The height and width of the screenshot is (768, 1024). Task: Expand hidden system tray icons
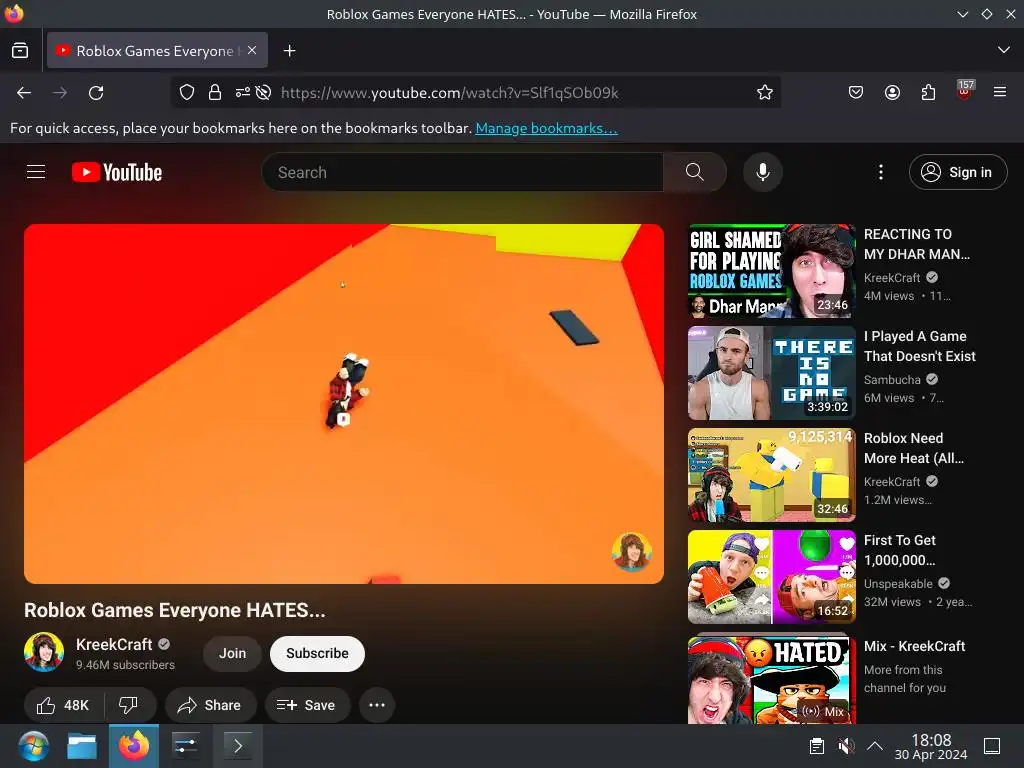pyautogui.click(x=874, y=746)
